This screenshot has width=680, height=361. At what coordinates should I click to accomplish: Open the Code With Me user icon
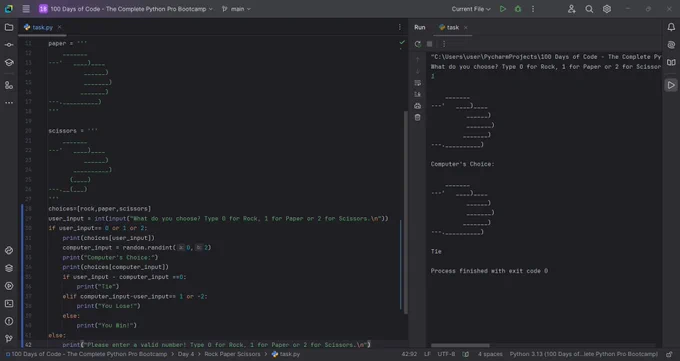pyautogui.click(x=572, y=9)
